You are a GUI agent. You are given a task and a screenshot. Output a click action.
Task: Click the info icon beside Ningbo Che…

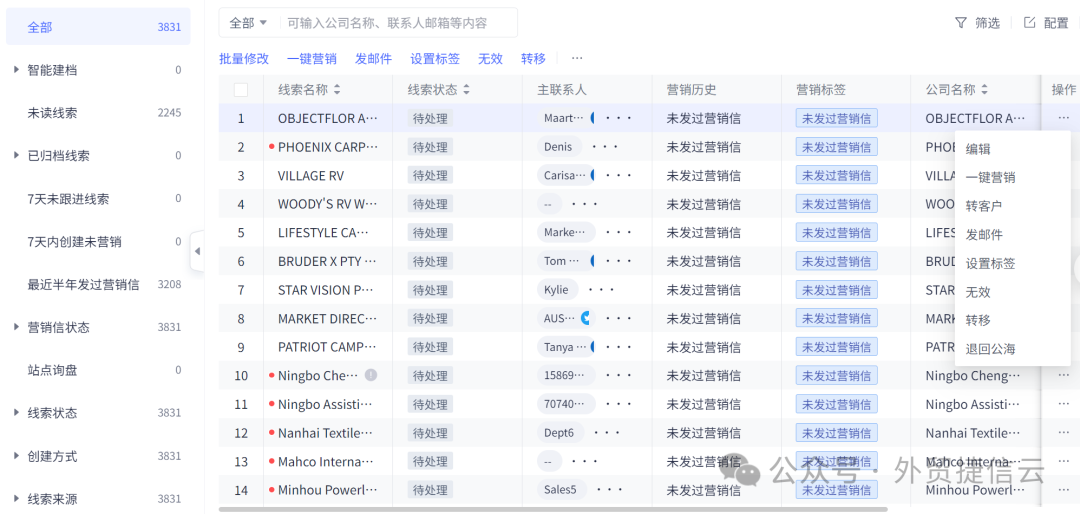(x=371, y=376)
